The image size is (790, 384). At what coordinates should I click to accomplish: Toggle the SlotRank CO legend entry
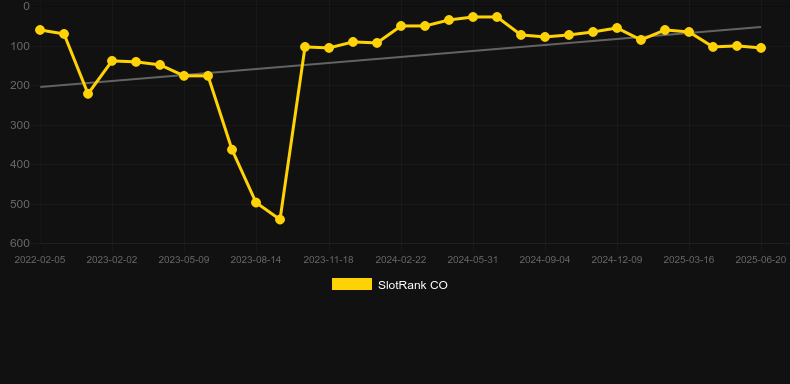389,285
